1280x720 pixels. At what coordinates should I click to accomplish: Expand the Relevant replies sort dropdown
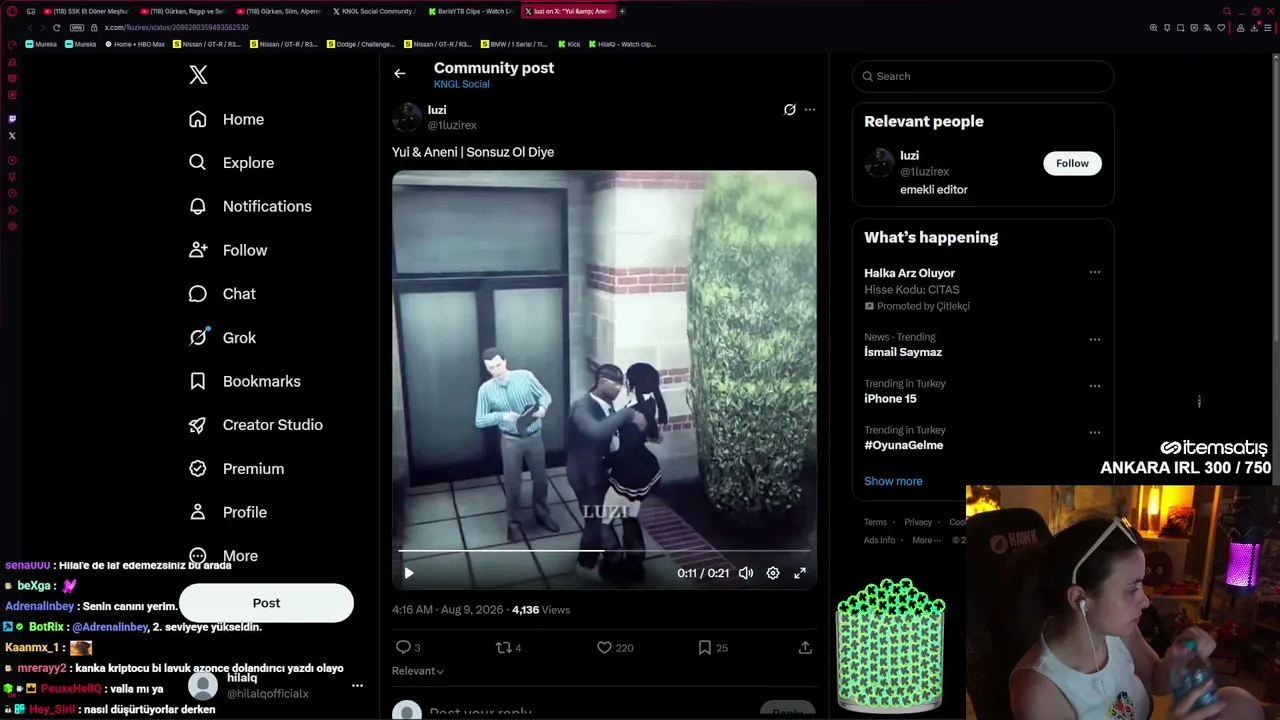(x=418, y=671)
